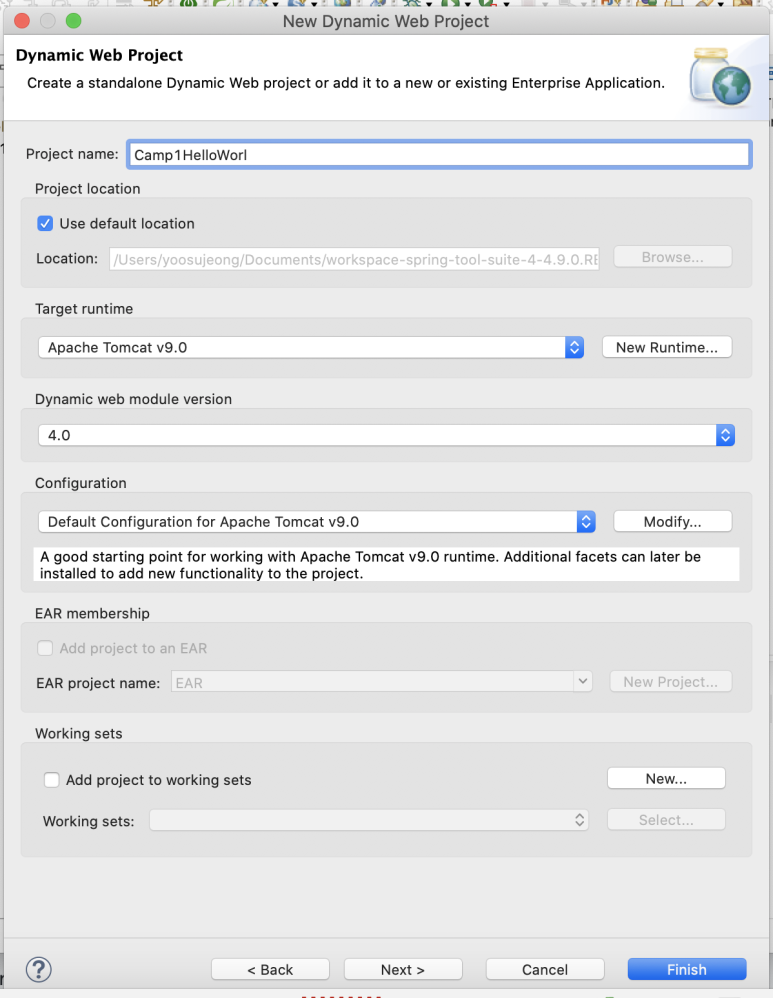Click New... working set button
773x998 pixels.
click(666, 779)
